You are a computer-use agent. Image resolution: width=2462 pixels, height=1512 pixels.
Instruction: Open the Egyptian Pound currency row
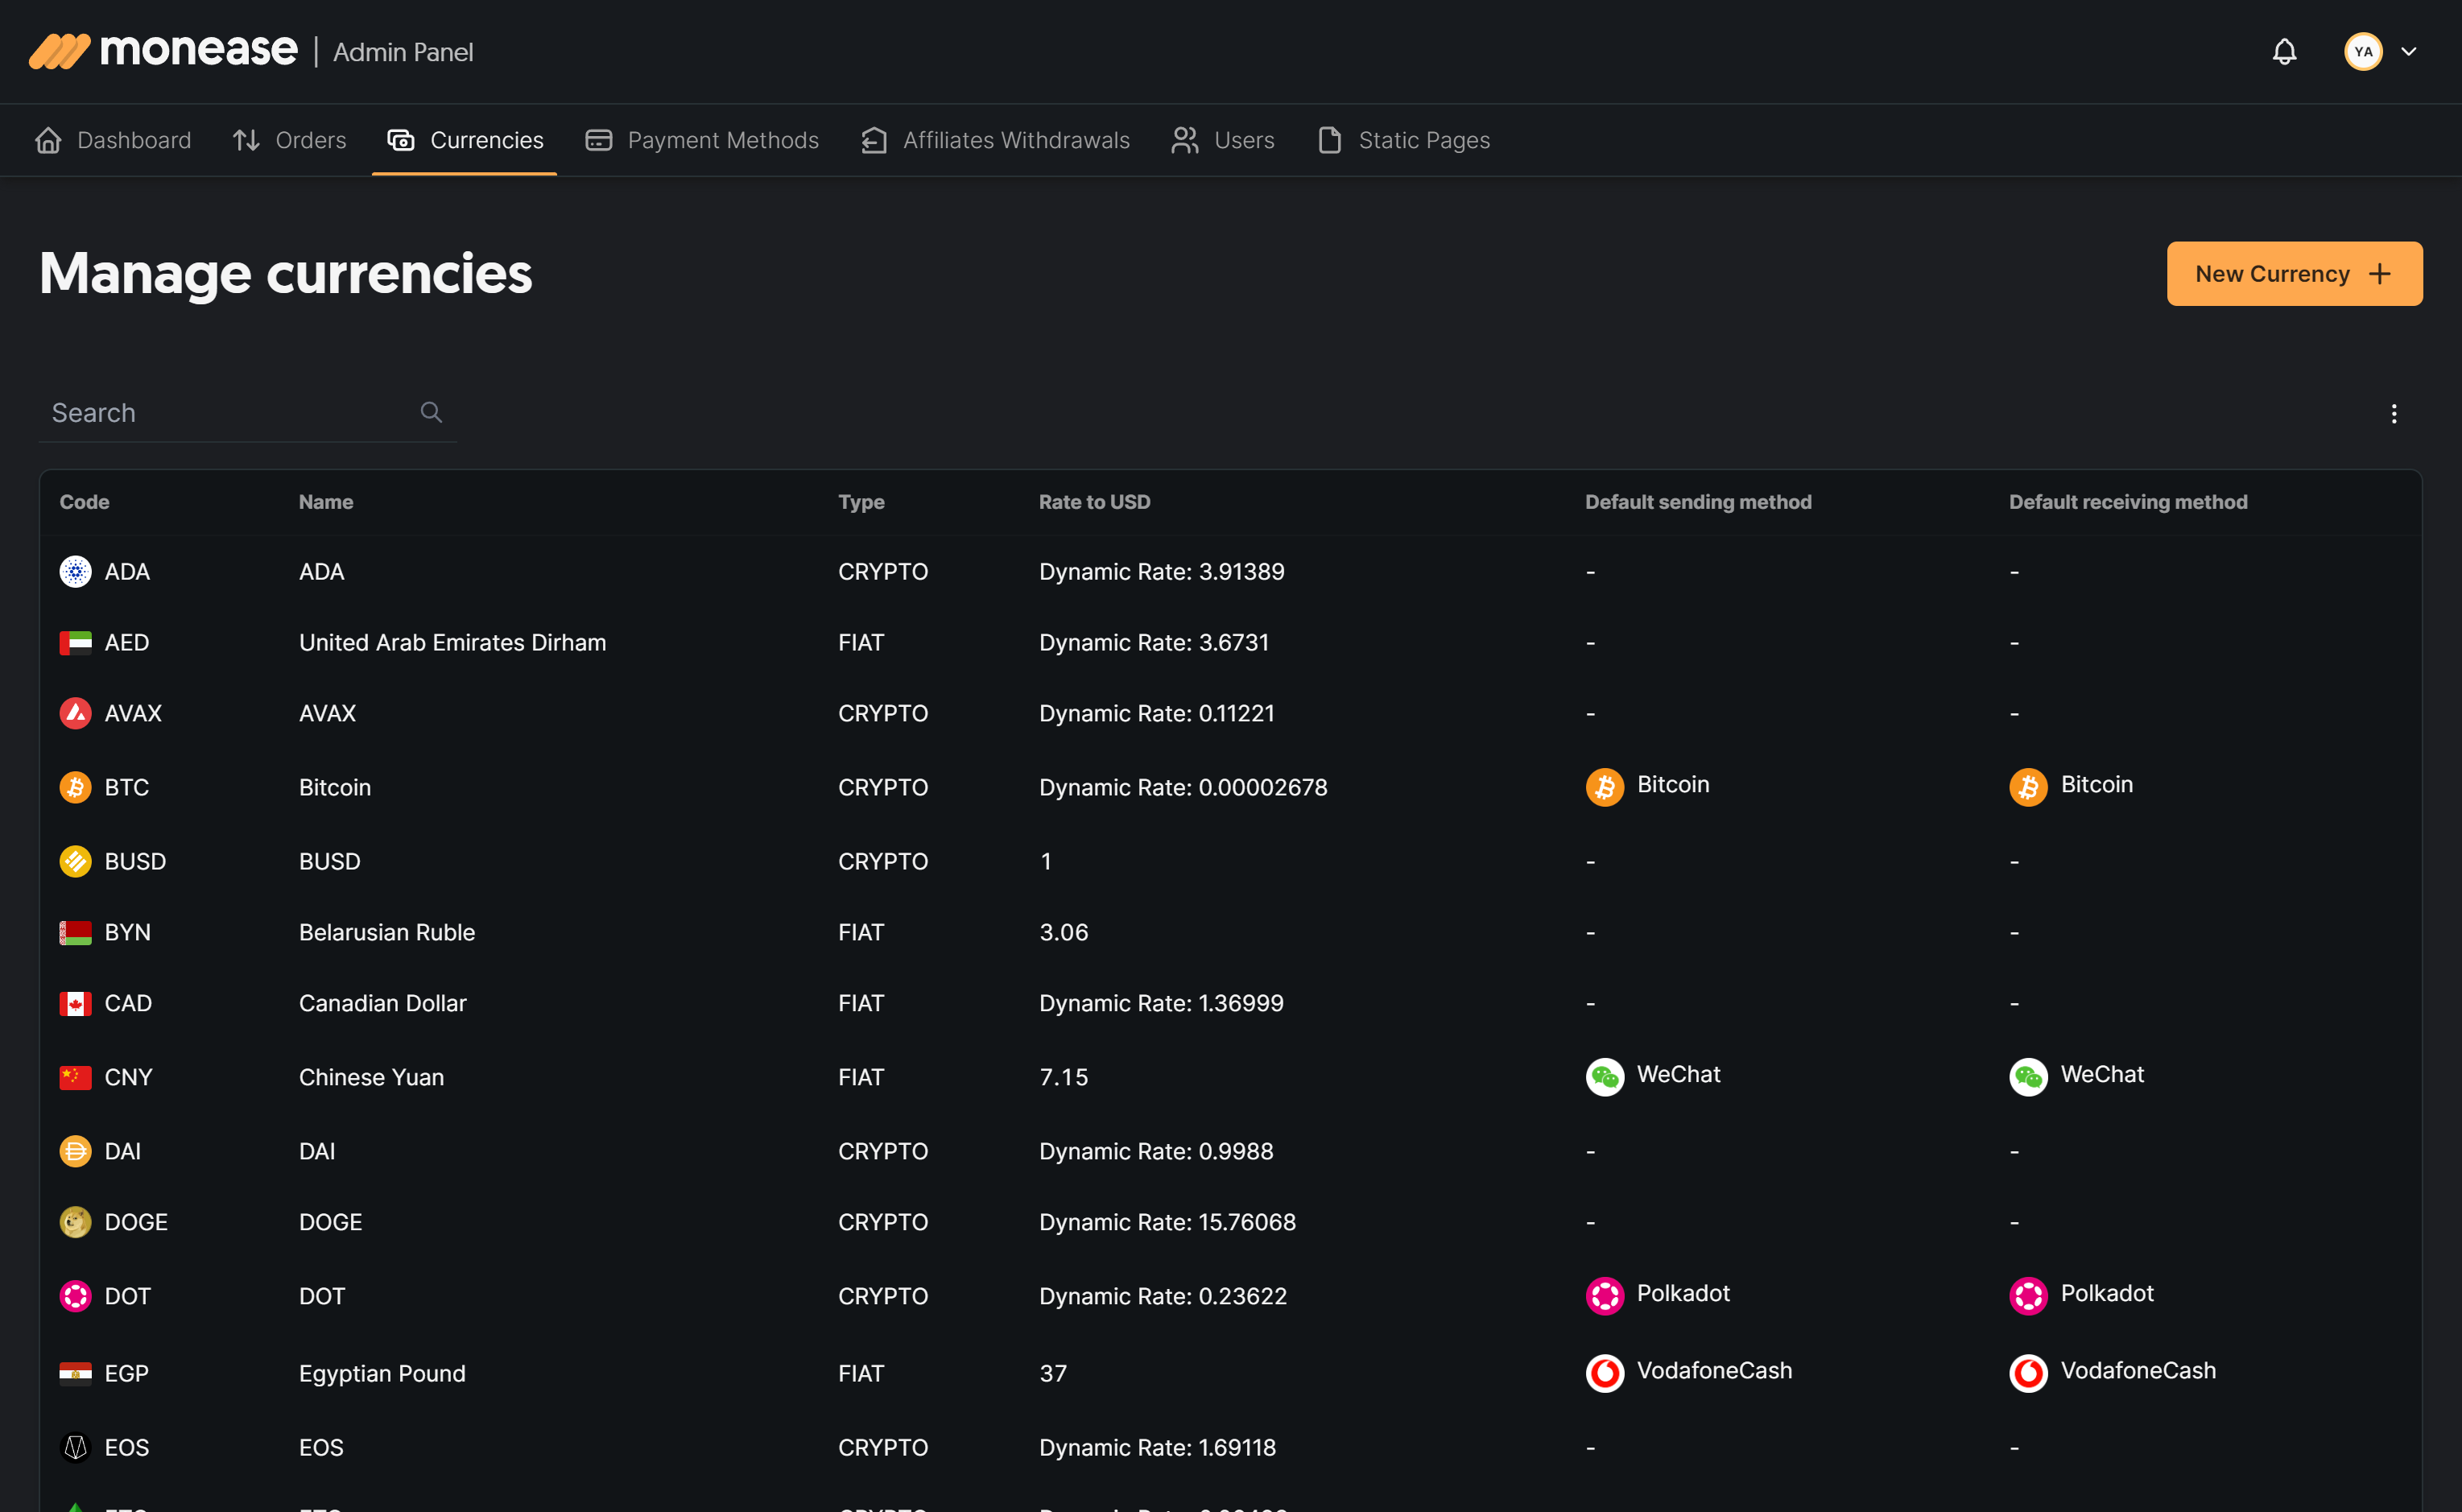[x=382, y=1373]
